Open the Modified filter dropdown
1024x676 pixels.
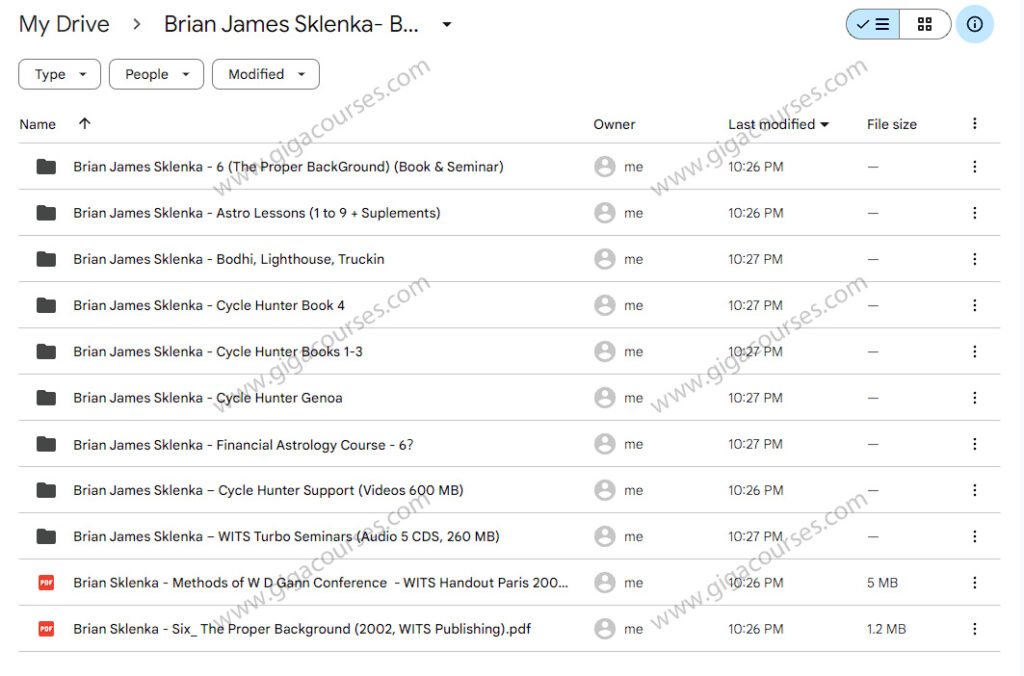[266, 74]
